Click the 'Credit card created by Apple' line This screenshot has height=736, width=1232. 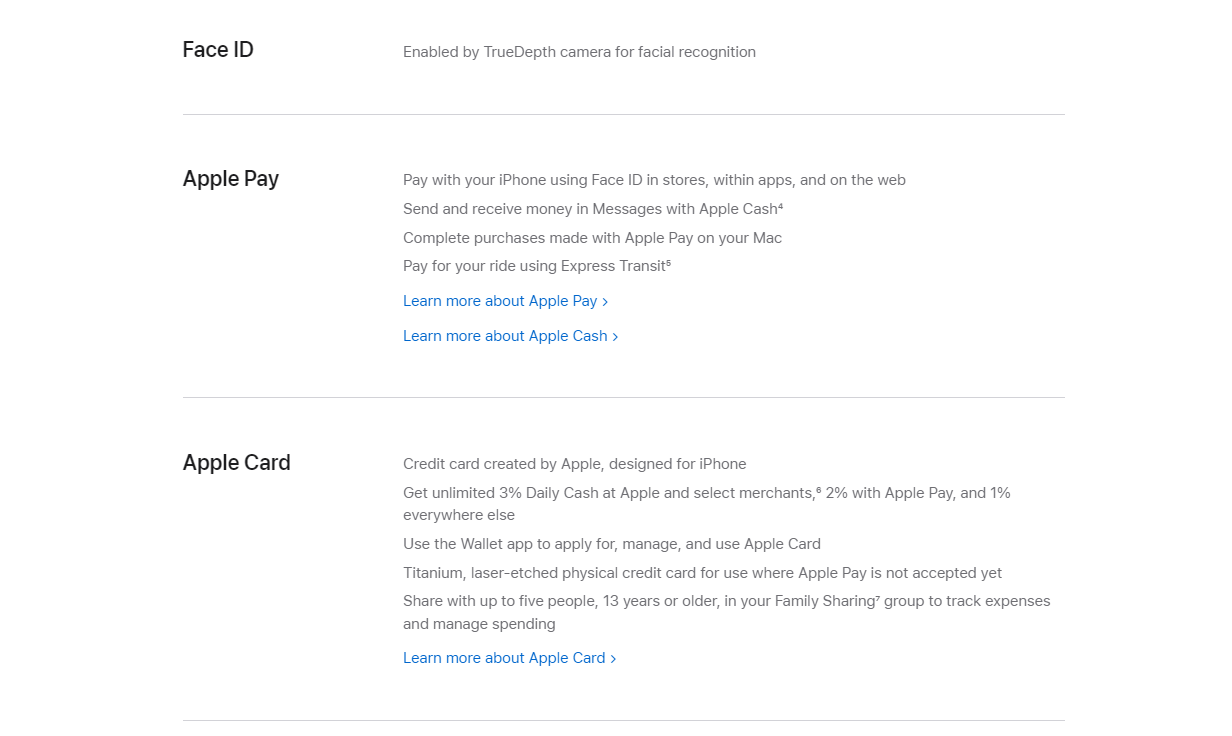575,464
